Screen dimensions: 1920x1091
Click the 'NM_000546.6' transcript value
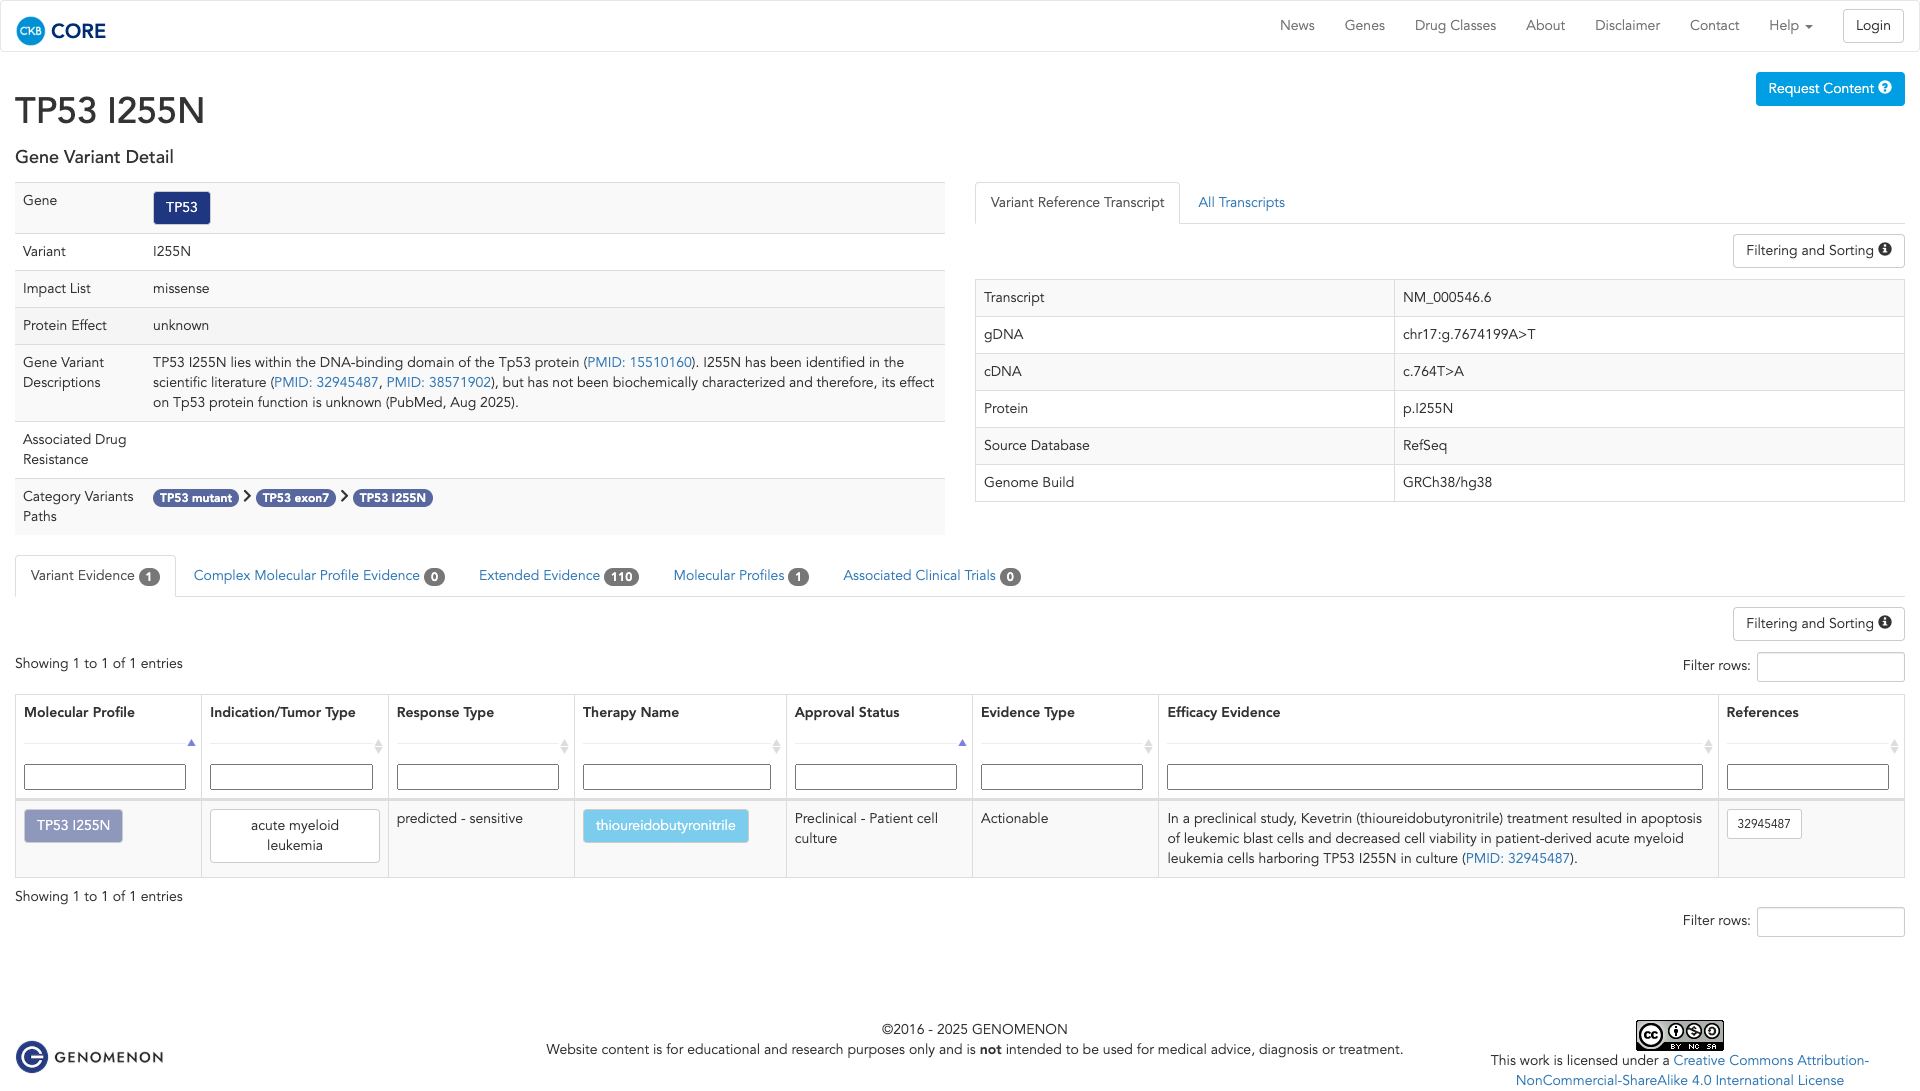(x=1447, y=298)
